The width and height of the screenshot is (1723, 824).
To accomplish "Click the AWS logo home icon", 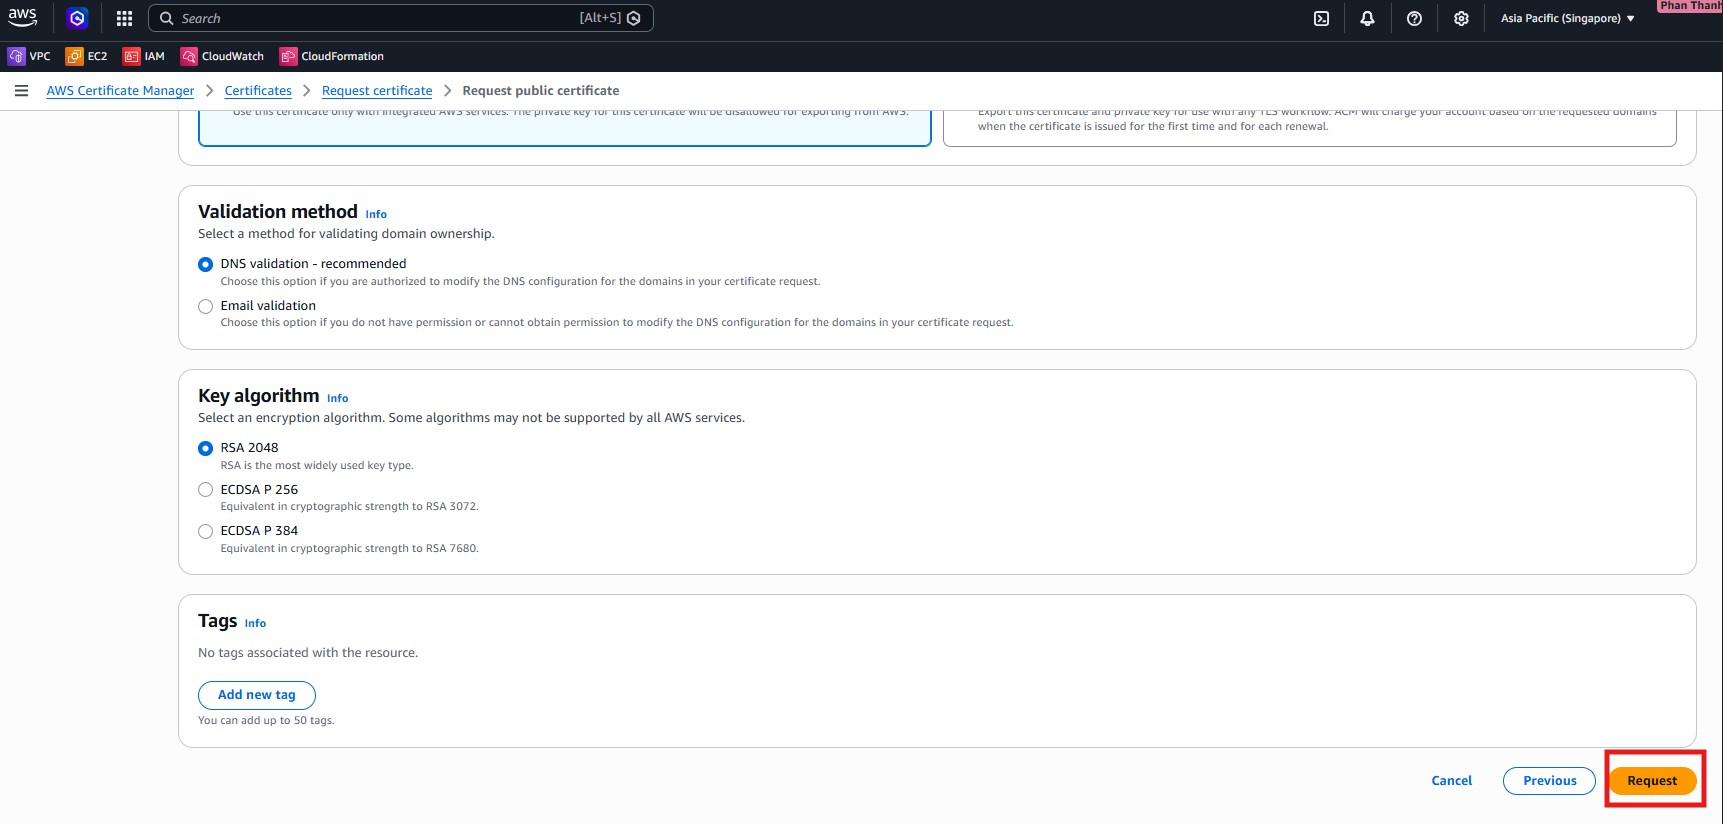I will [x=23, y=17].
